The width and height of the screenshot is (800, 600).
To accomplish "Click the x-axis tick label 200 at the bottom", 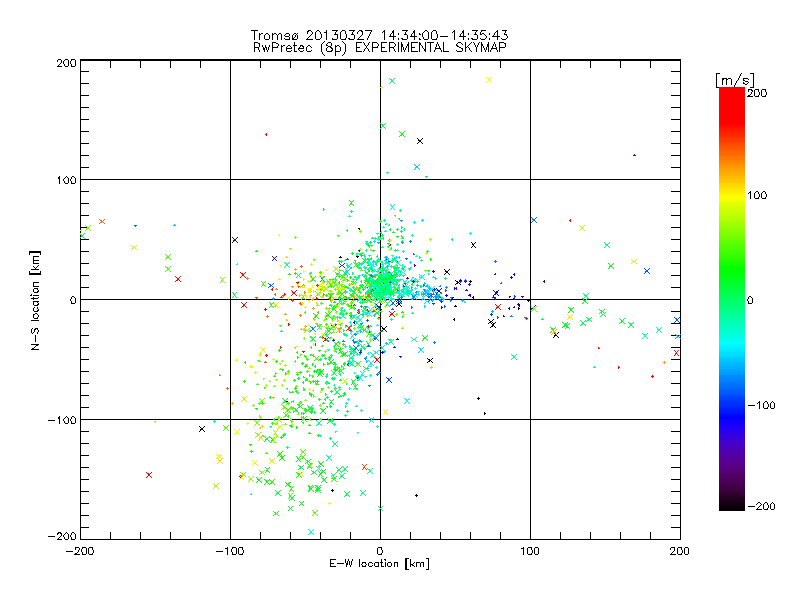I will 680,551.
